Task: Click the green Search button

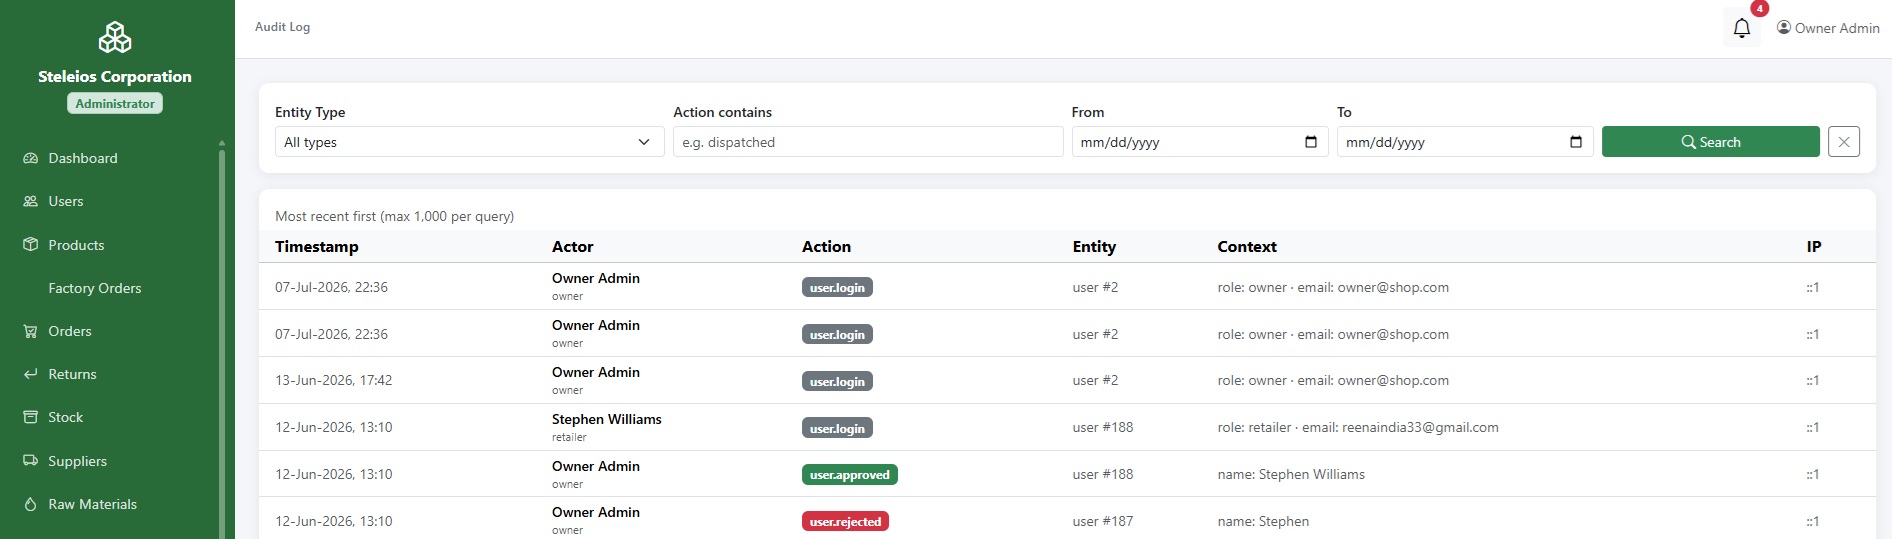Action: [1710, 142]
